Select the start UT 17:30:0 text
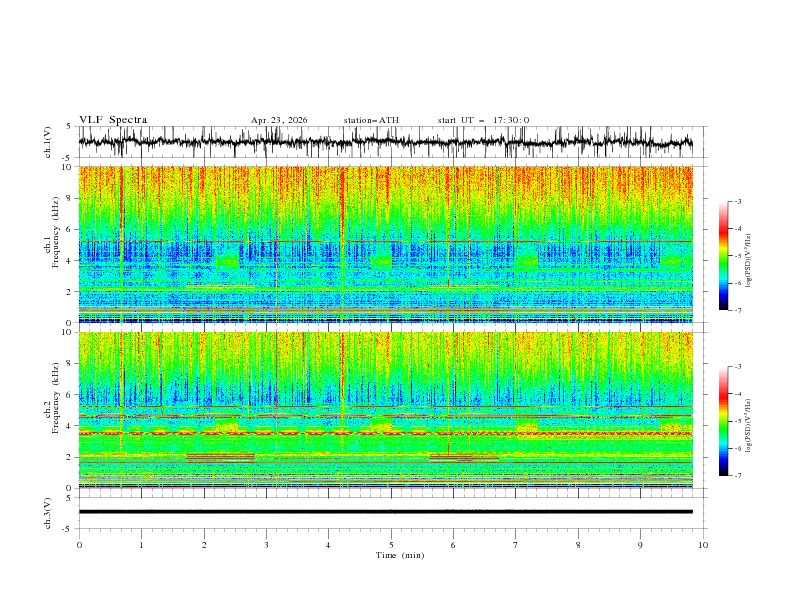Screen dimensions: 792x612 click(x=483, y=120)
